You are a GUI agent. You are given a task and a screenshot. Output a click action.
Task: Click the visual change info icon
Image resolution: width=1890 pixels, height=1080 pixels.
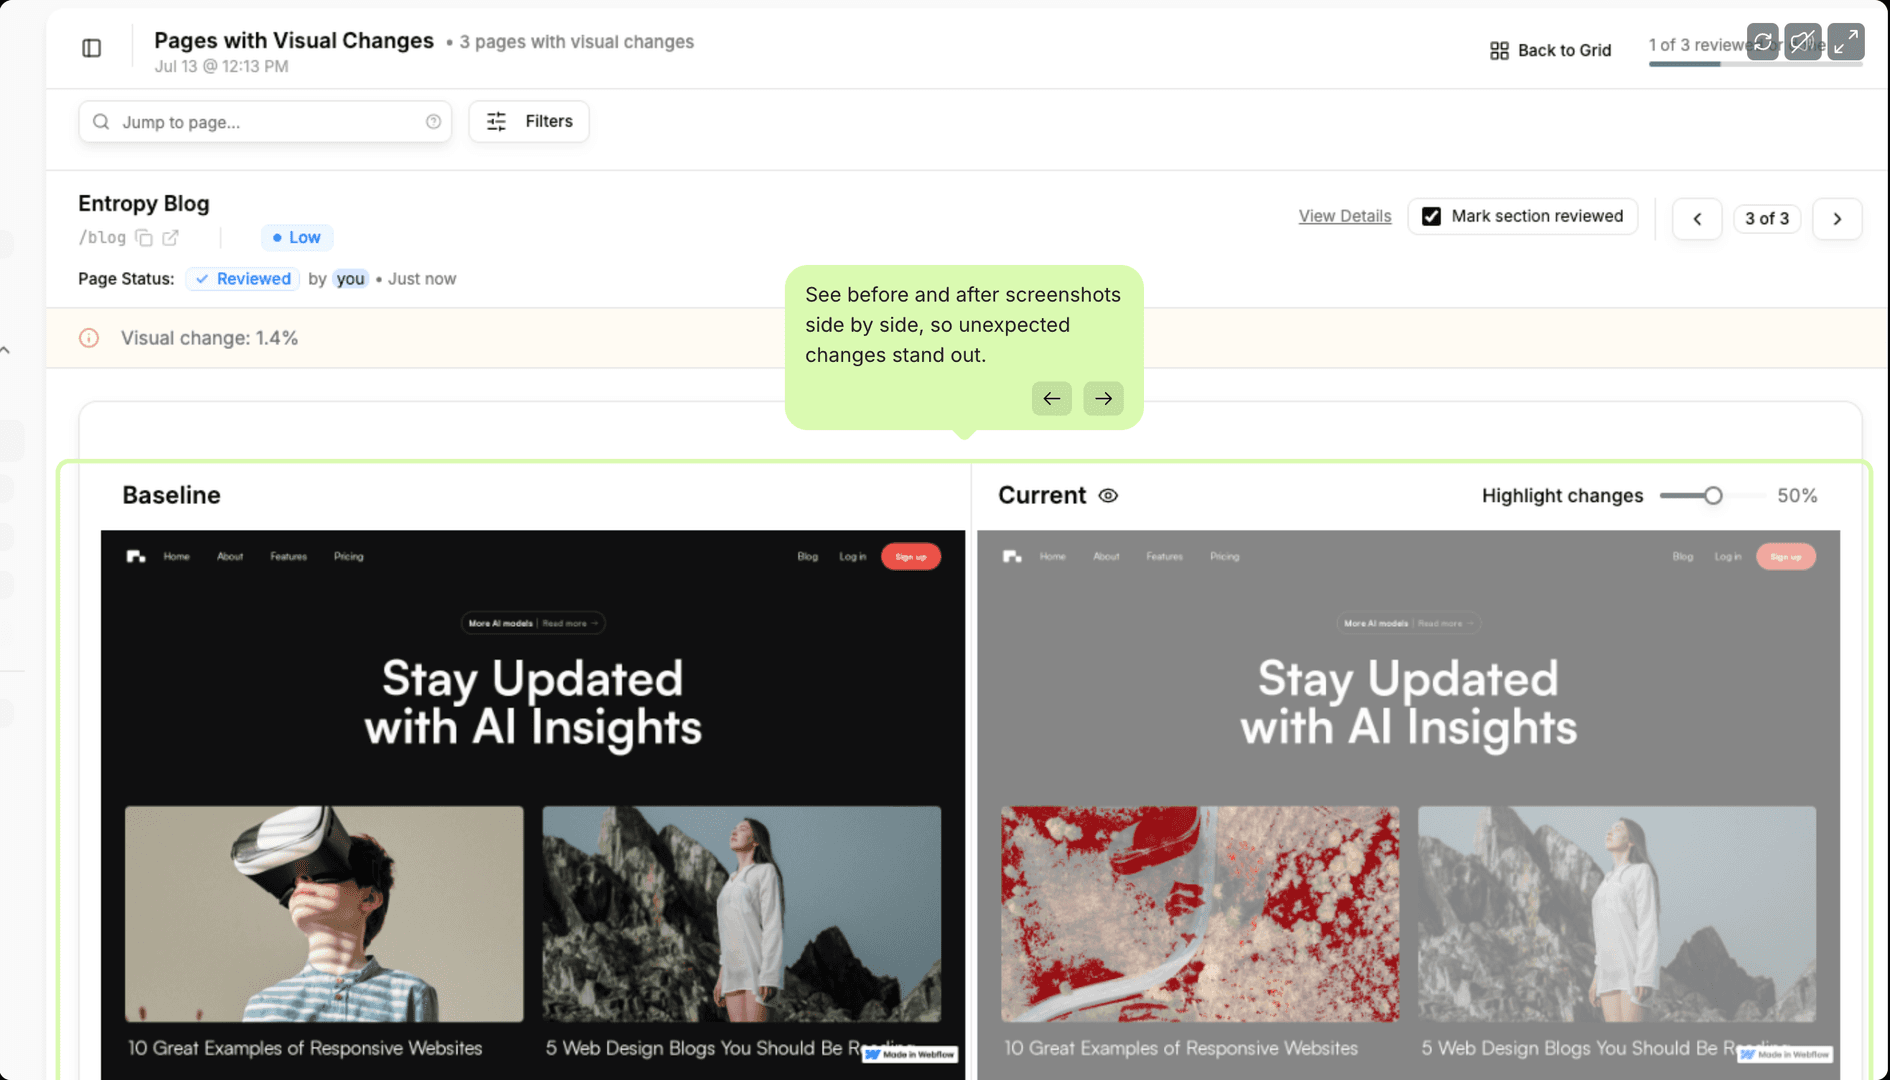coord(89,338)
